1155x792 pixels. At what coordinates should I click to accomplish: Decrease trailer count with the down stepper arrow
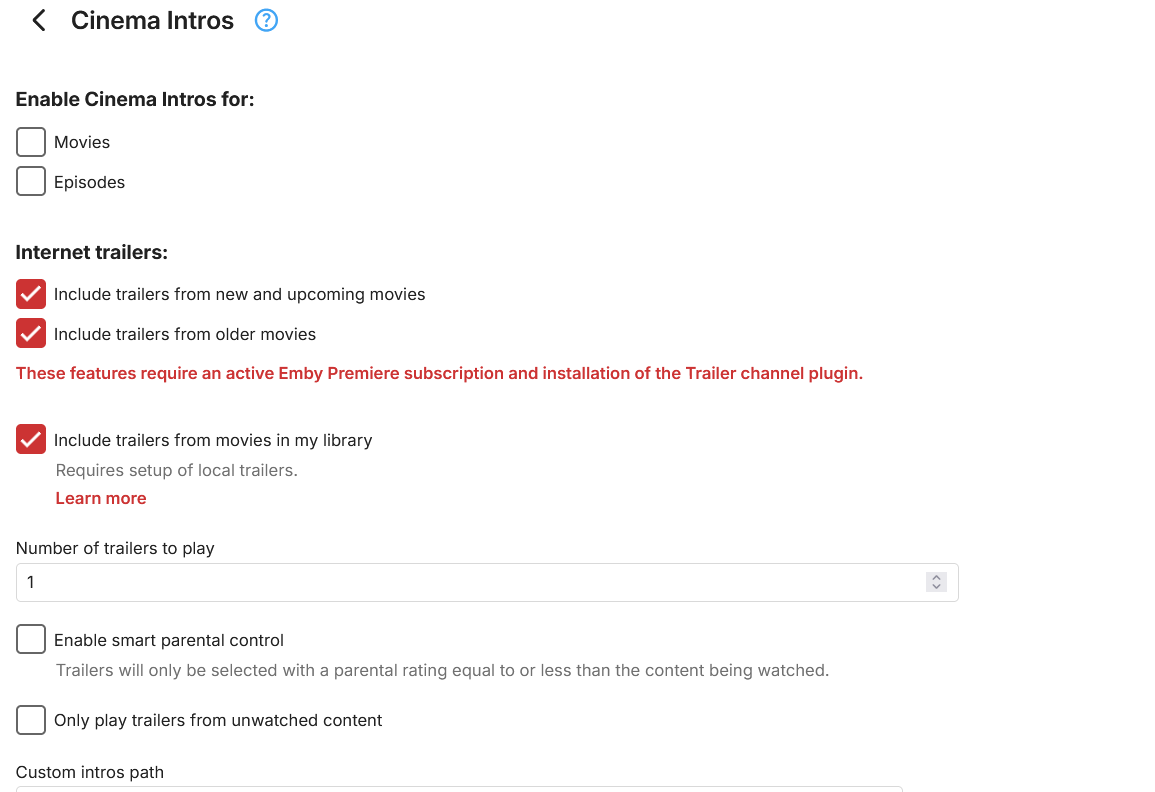click(936, 587)
